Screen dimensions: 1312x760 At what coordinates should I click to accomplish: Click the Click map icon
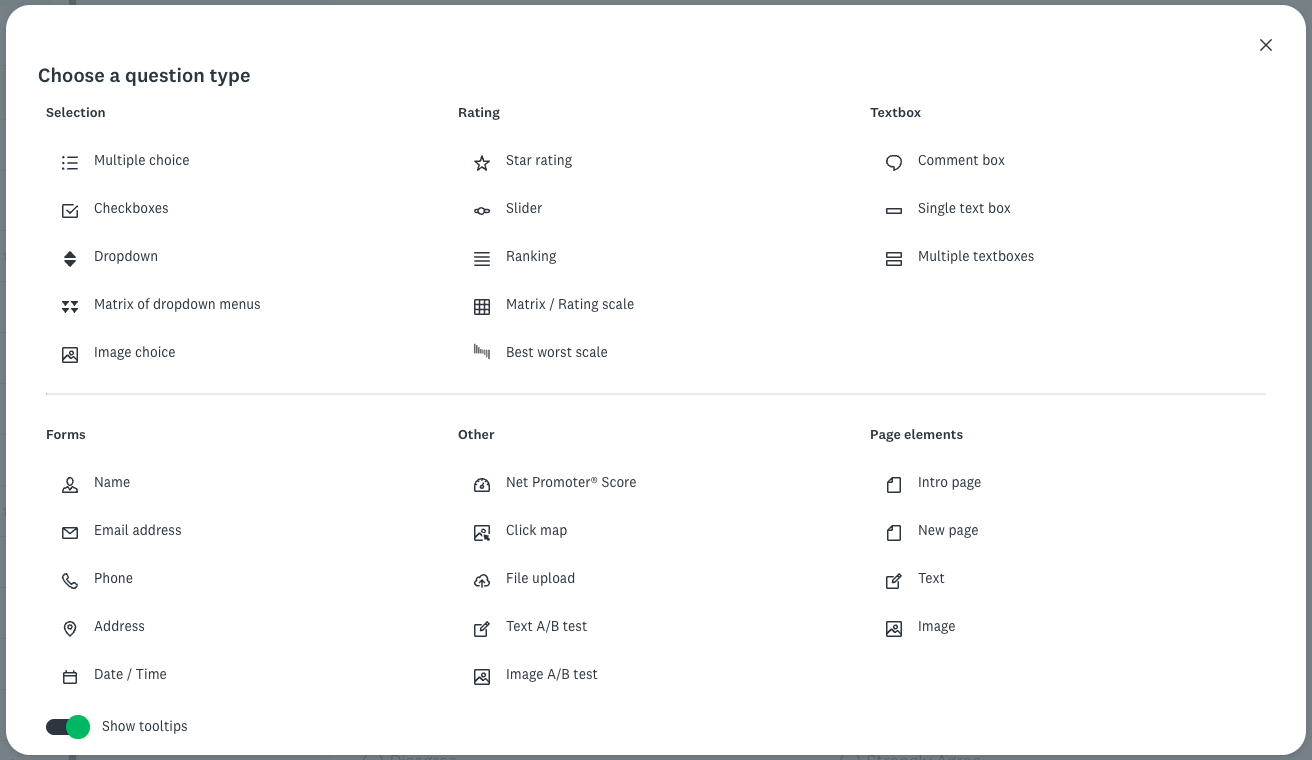(482, 533)
